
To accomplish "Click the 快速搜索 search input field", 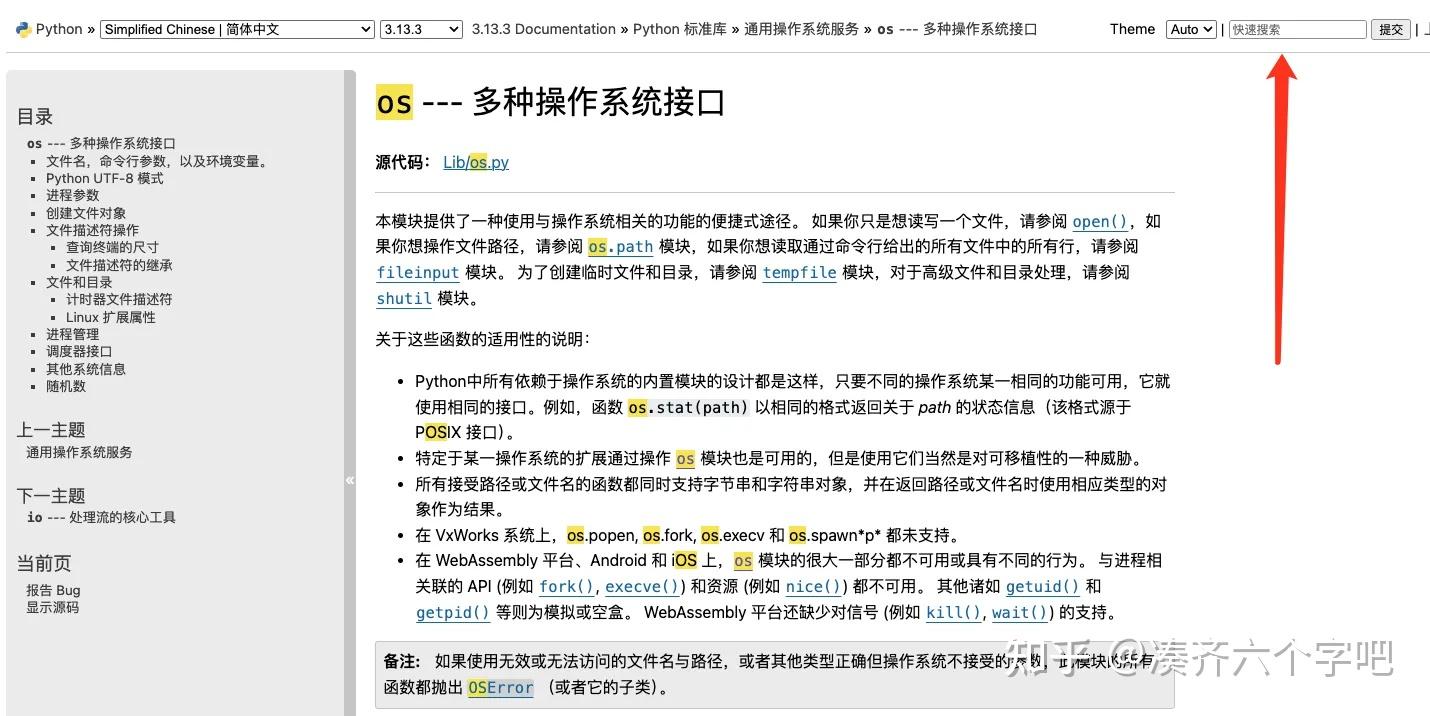I will click(1297, 29).
